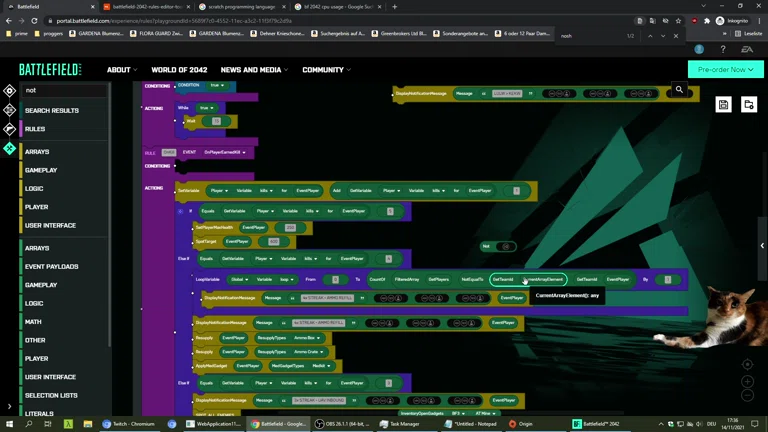The image size is (768, 432).
Task: Go back in browser history
Action: [x=8, y=21]
